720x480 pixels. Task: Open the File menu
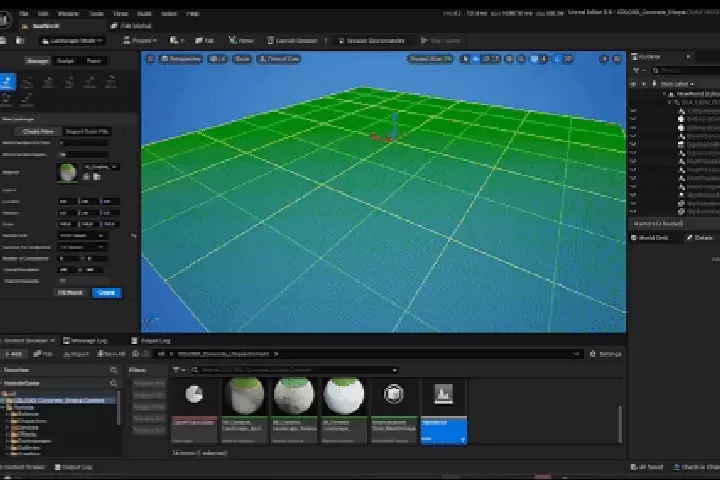(x=24, y=13)
